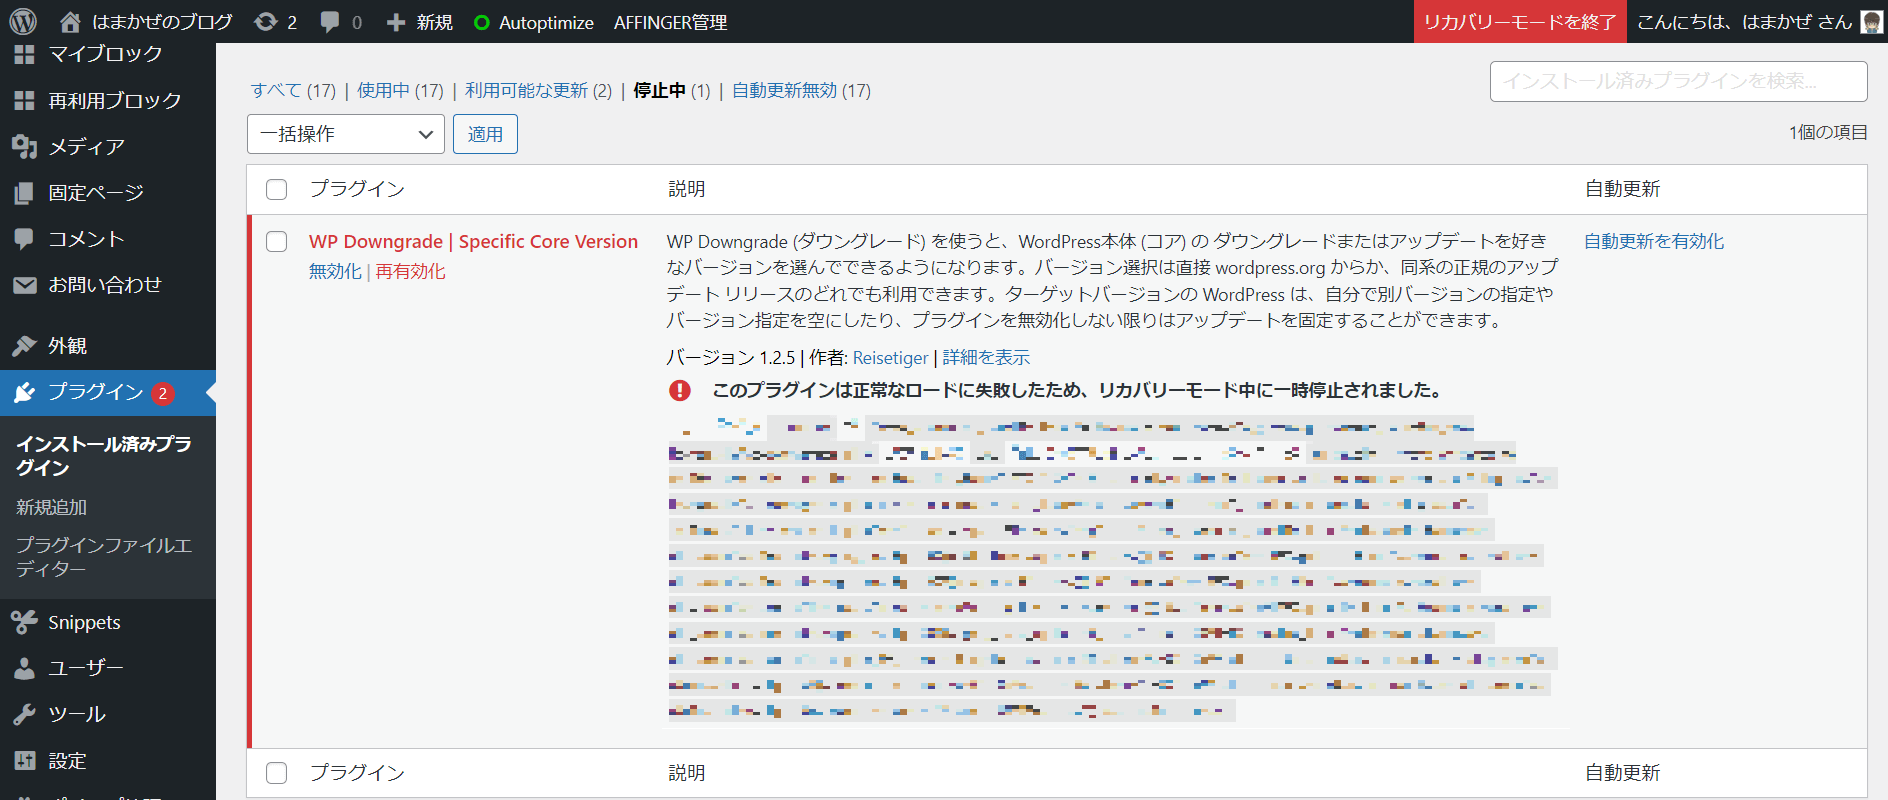Click 自動更新を有効化 link
Image resolution: width=1888 pixels, height=800 pixels.
(1654, 241)
